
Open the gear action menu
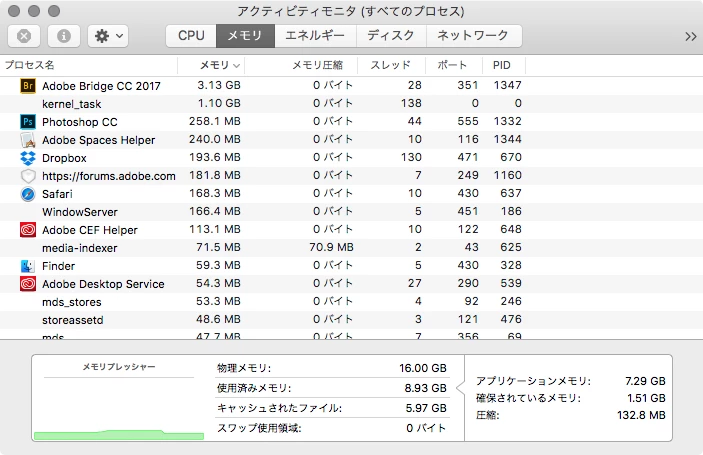pos(108,36)
